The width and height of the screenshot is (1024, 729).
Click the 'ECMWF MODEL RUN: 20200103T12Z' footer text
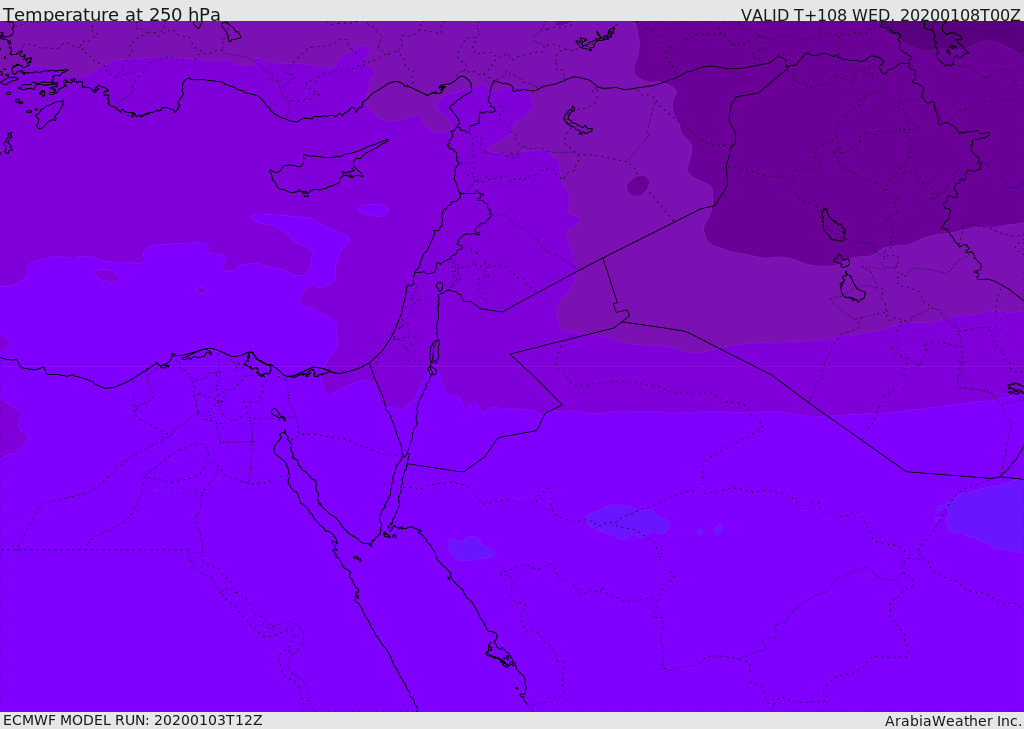point(133,720)
